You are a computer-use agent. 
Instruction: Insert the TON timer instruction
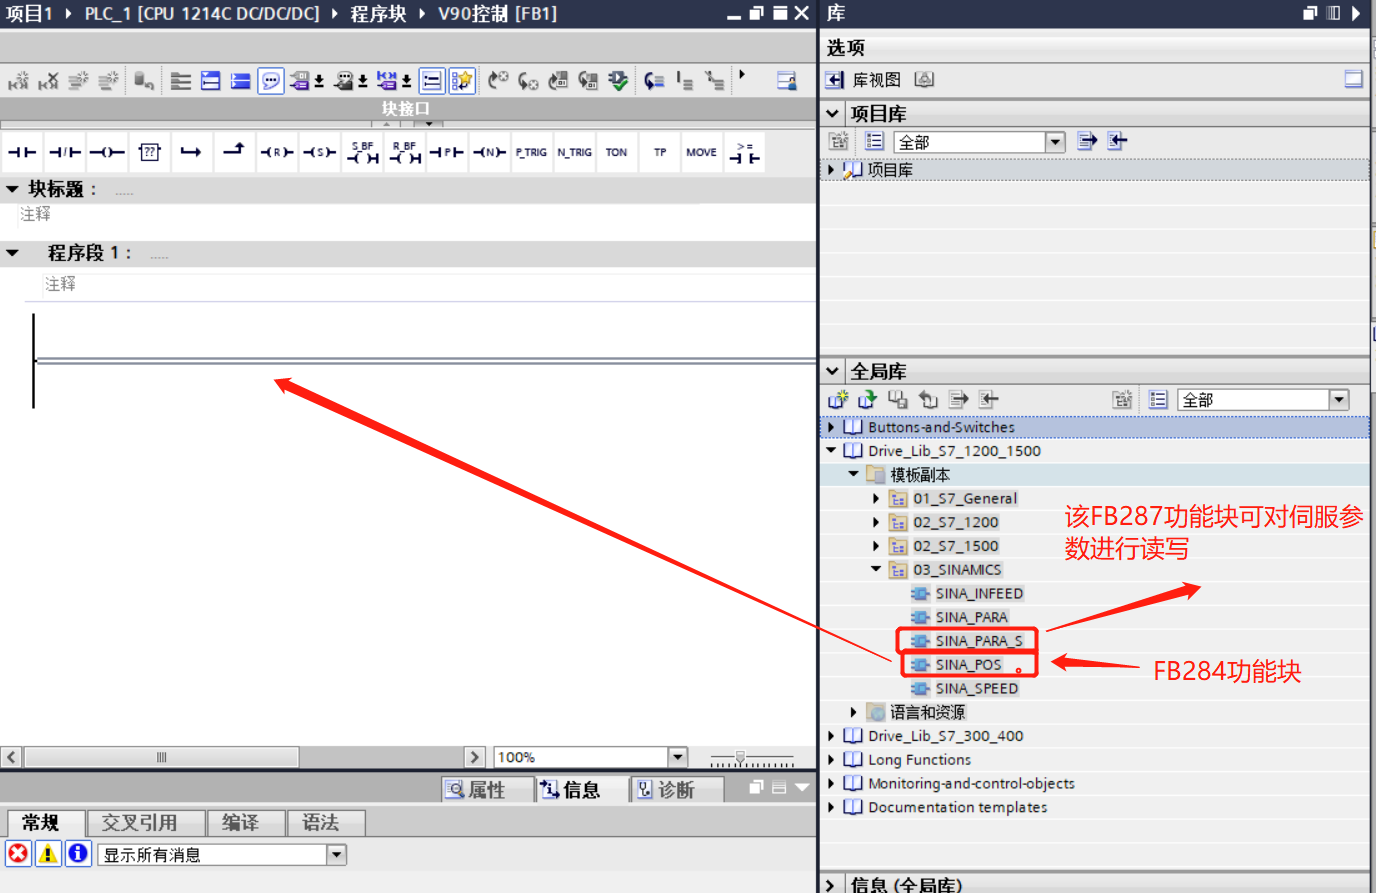(x=616, y=152)
